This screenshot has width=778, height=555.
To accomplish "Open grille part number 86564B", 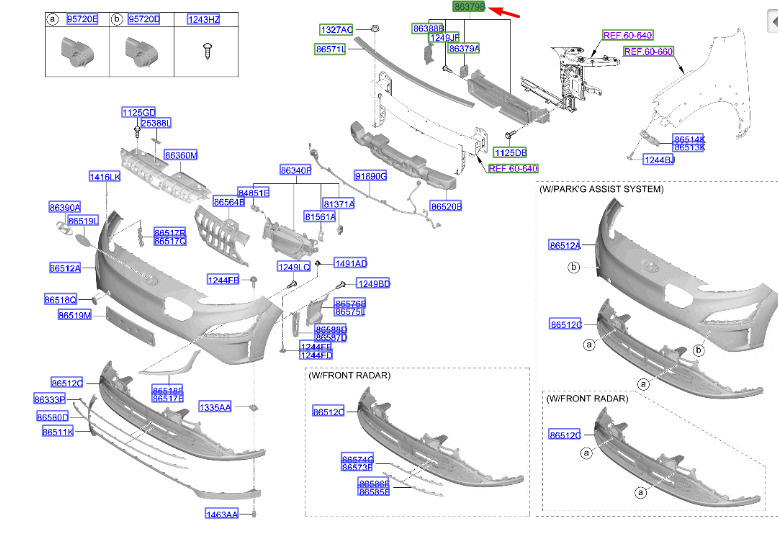I will [x=229, y=202].
